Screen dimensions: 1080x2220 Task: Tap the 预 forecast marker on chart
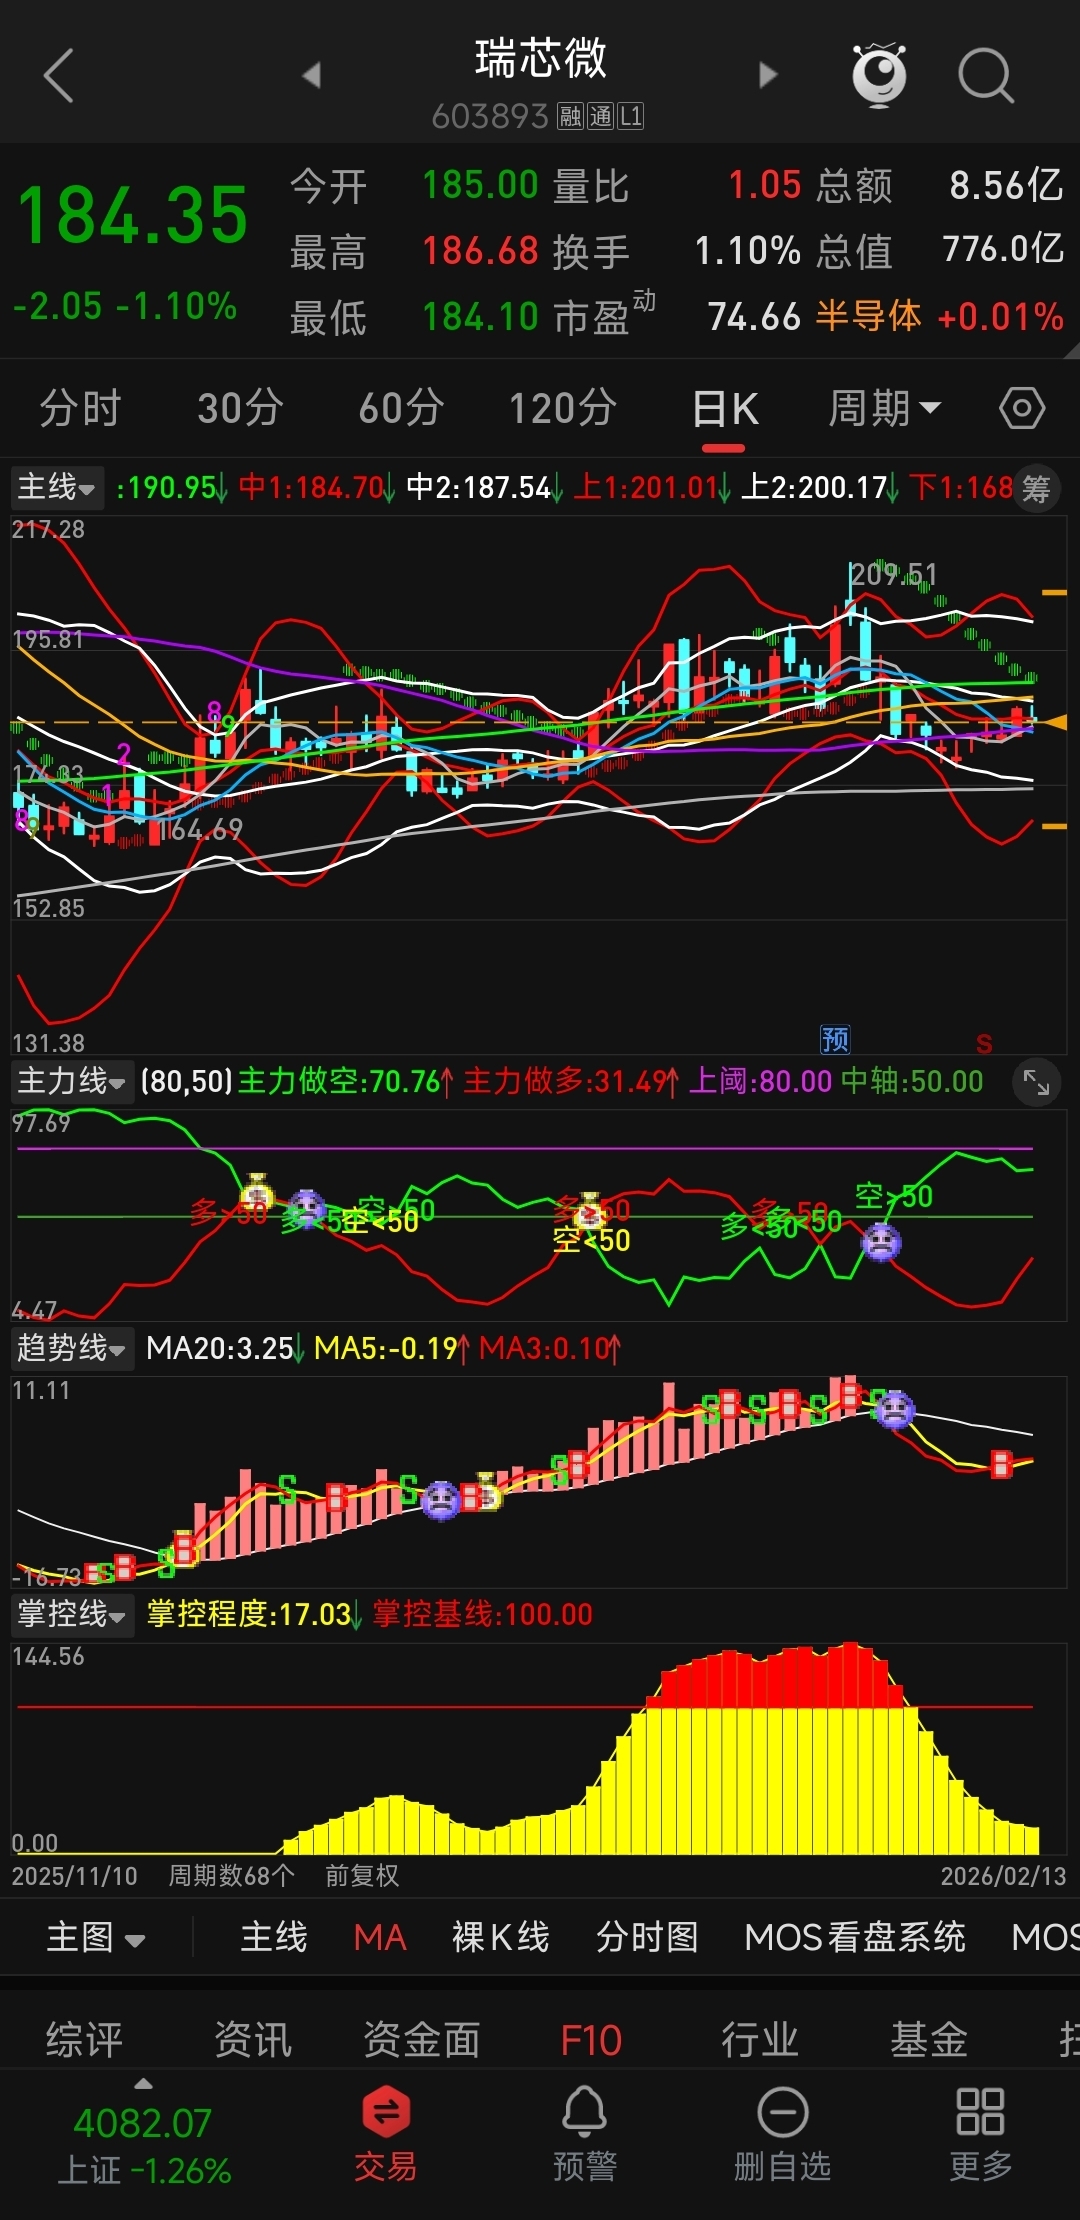pyautogui.click(x=835, y=1040)
